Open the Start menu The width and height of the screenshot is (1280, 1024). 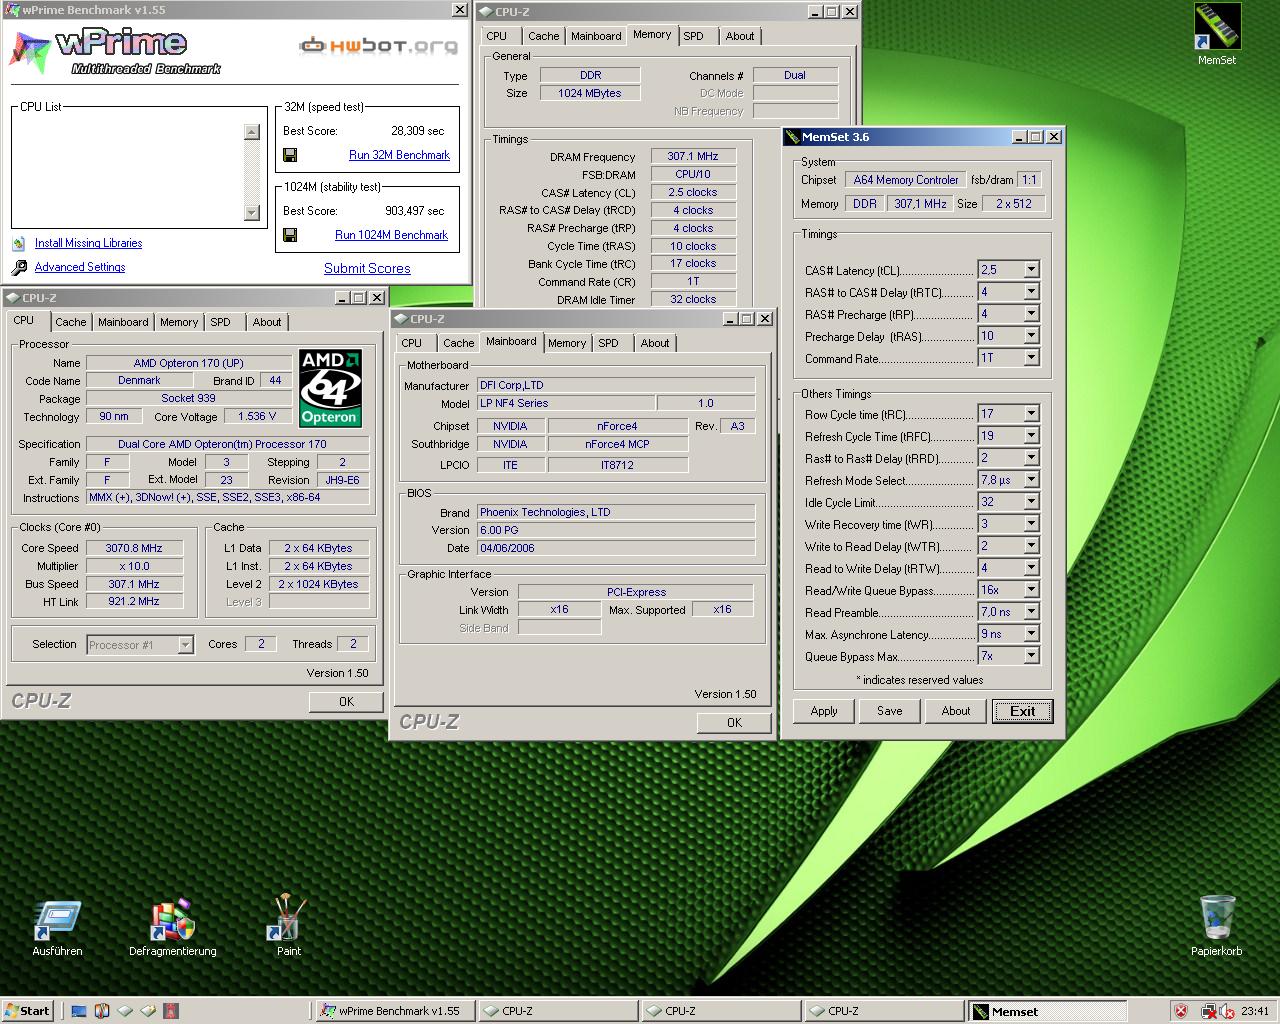coord(27,1011)
